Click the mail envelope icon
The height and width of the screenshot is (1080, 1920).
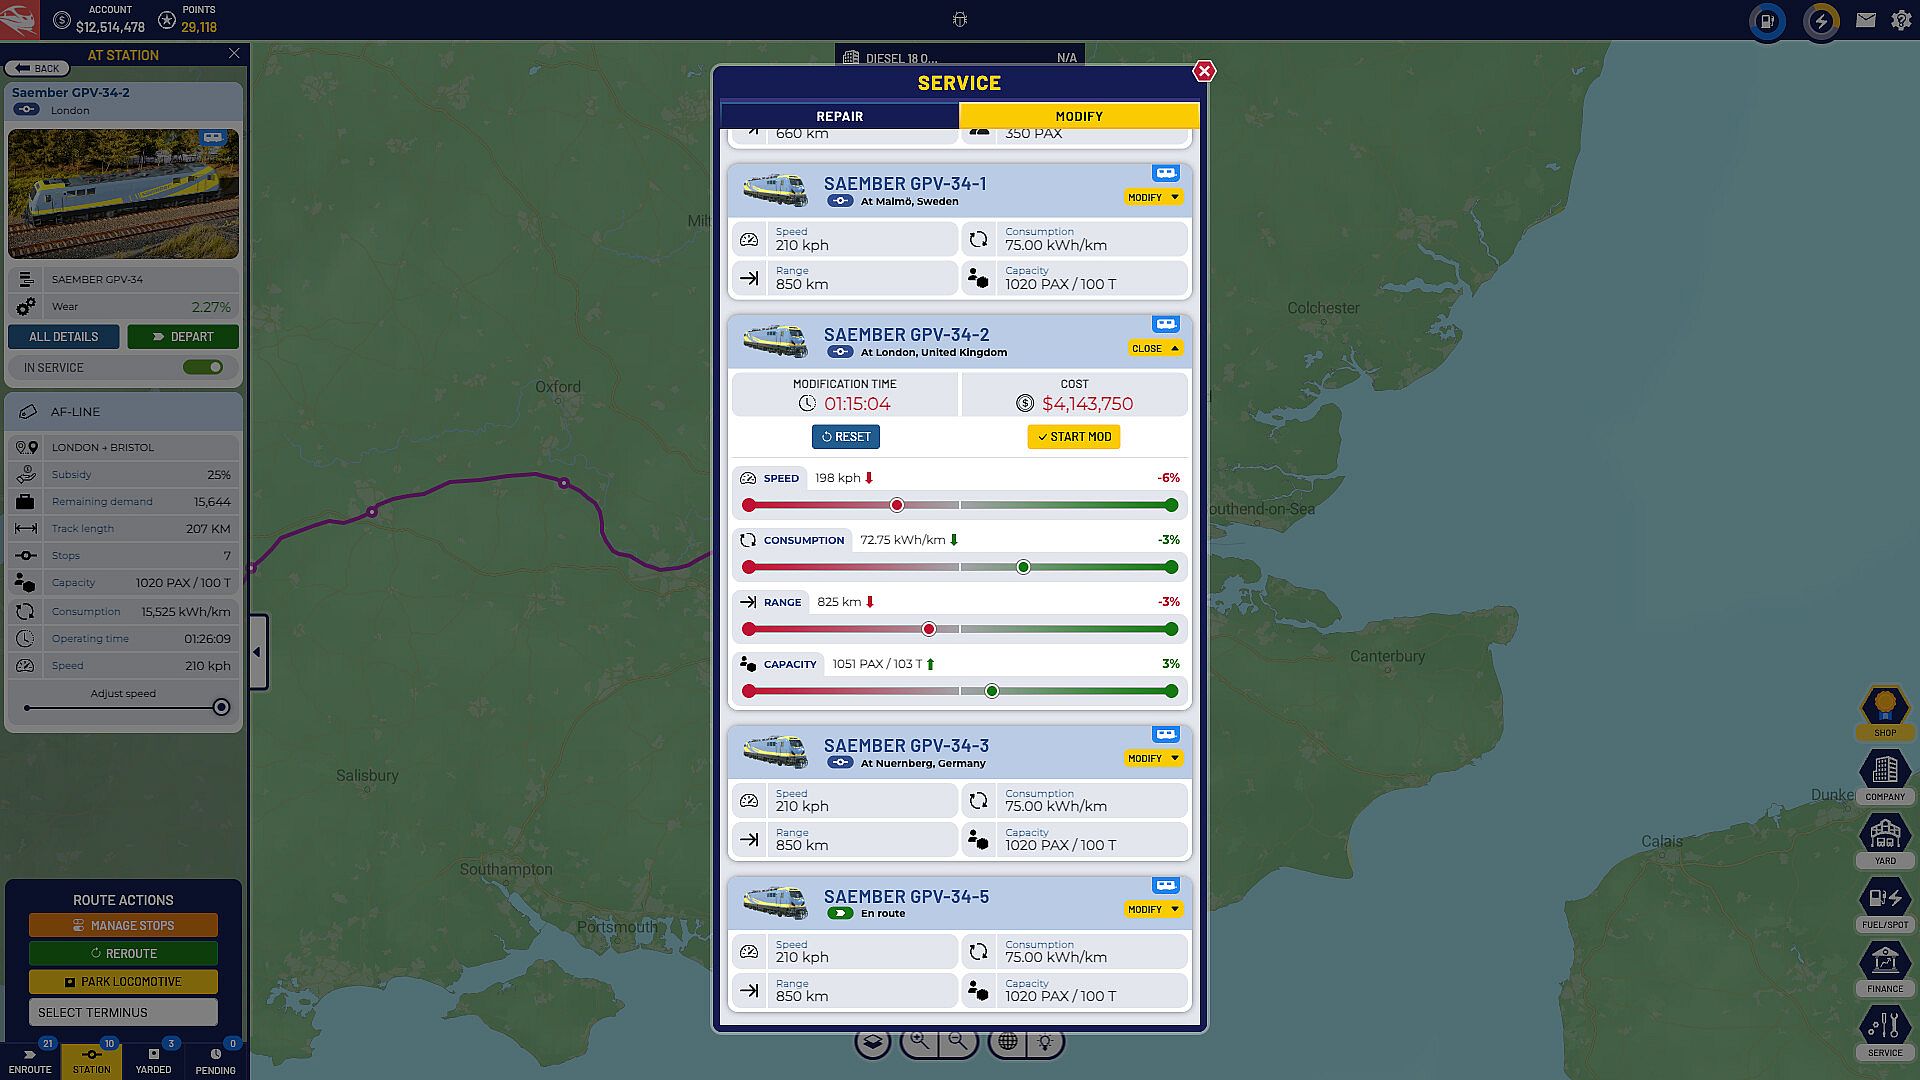(x=1865, y=20)
